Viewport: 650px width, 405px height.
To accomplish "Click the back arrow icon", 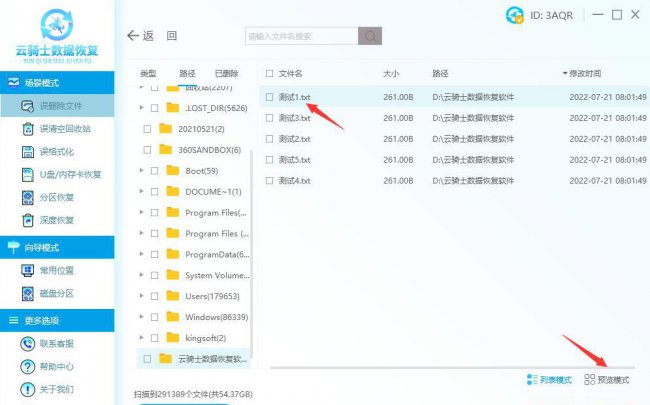I will coord(133,36).
